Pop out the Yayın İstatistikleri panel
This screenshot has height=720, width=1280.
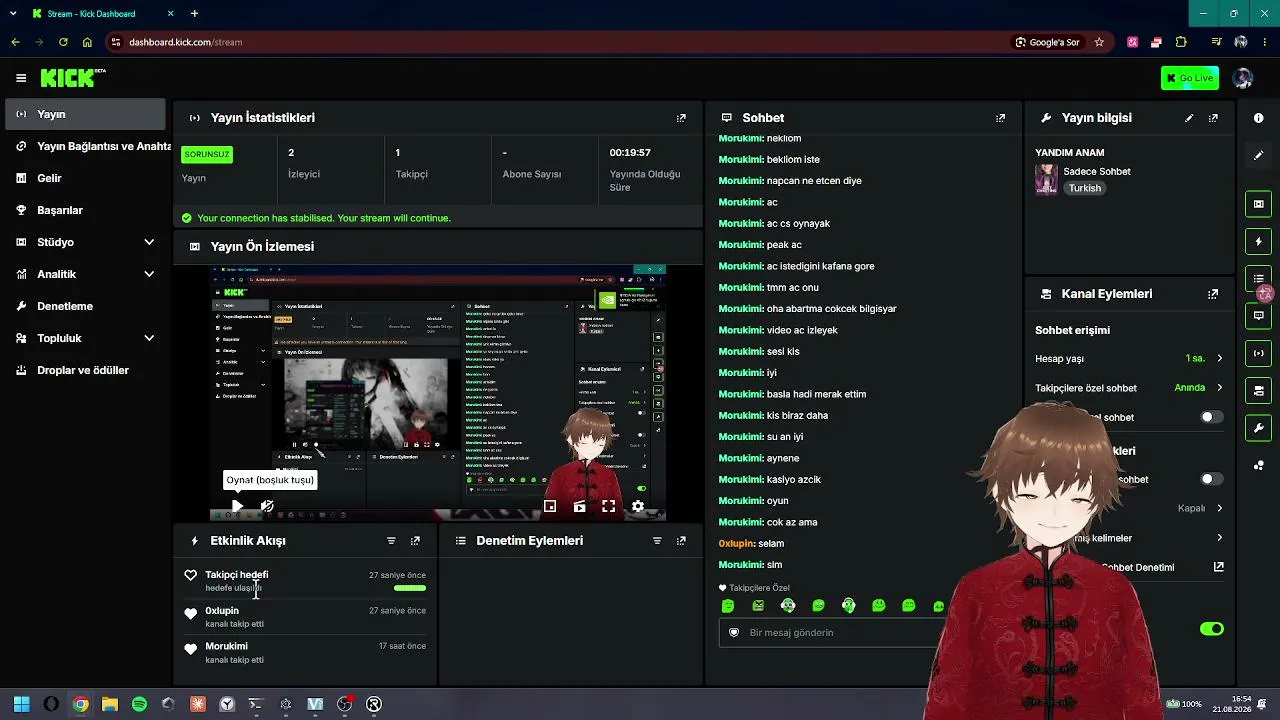tap(681, 118)
